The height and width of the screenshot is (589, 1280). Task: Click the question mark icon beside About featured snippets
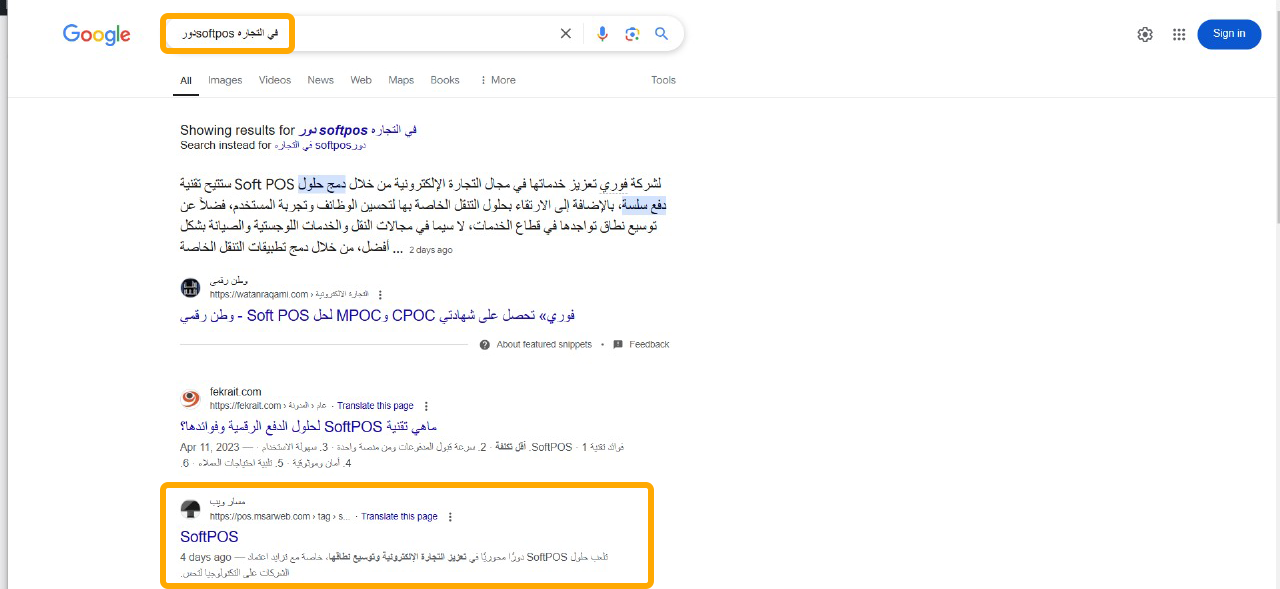[x=485, y=344]
